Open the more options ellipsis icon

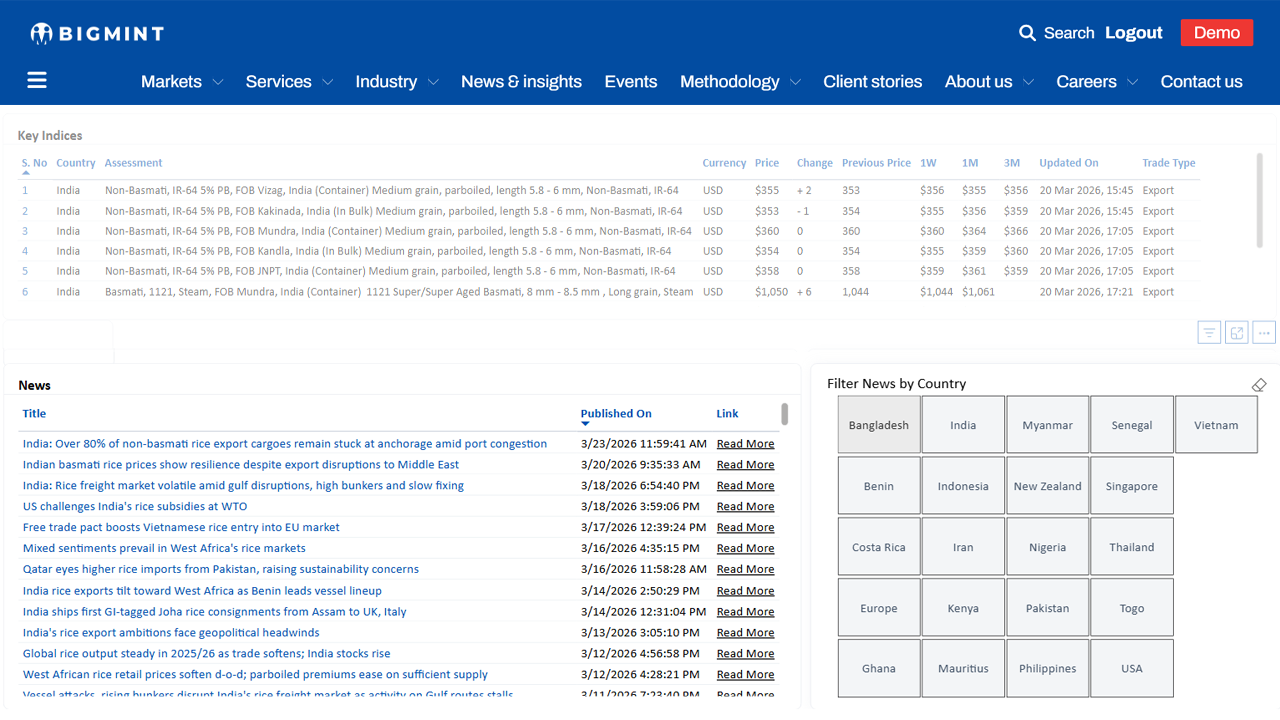tap(1264, 333)
